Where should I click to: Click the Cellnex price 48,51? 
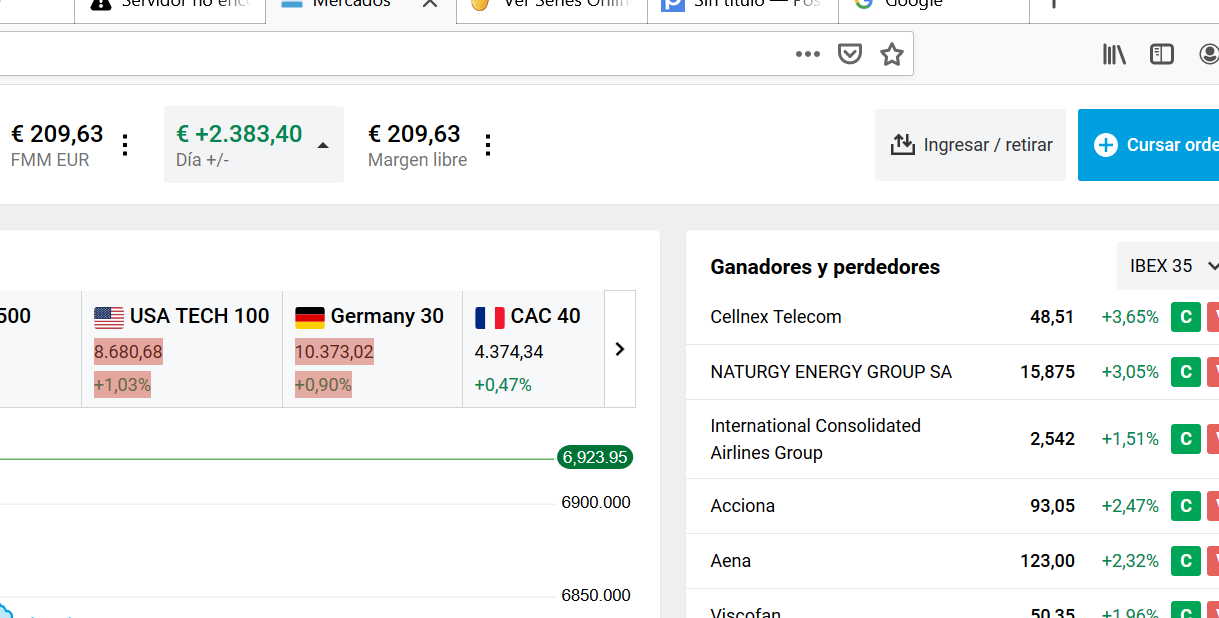1052,317
